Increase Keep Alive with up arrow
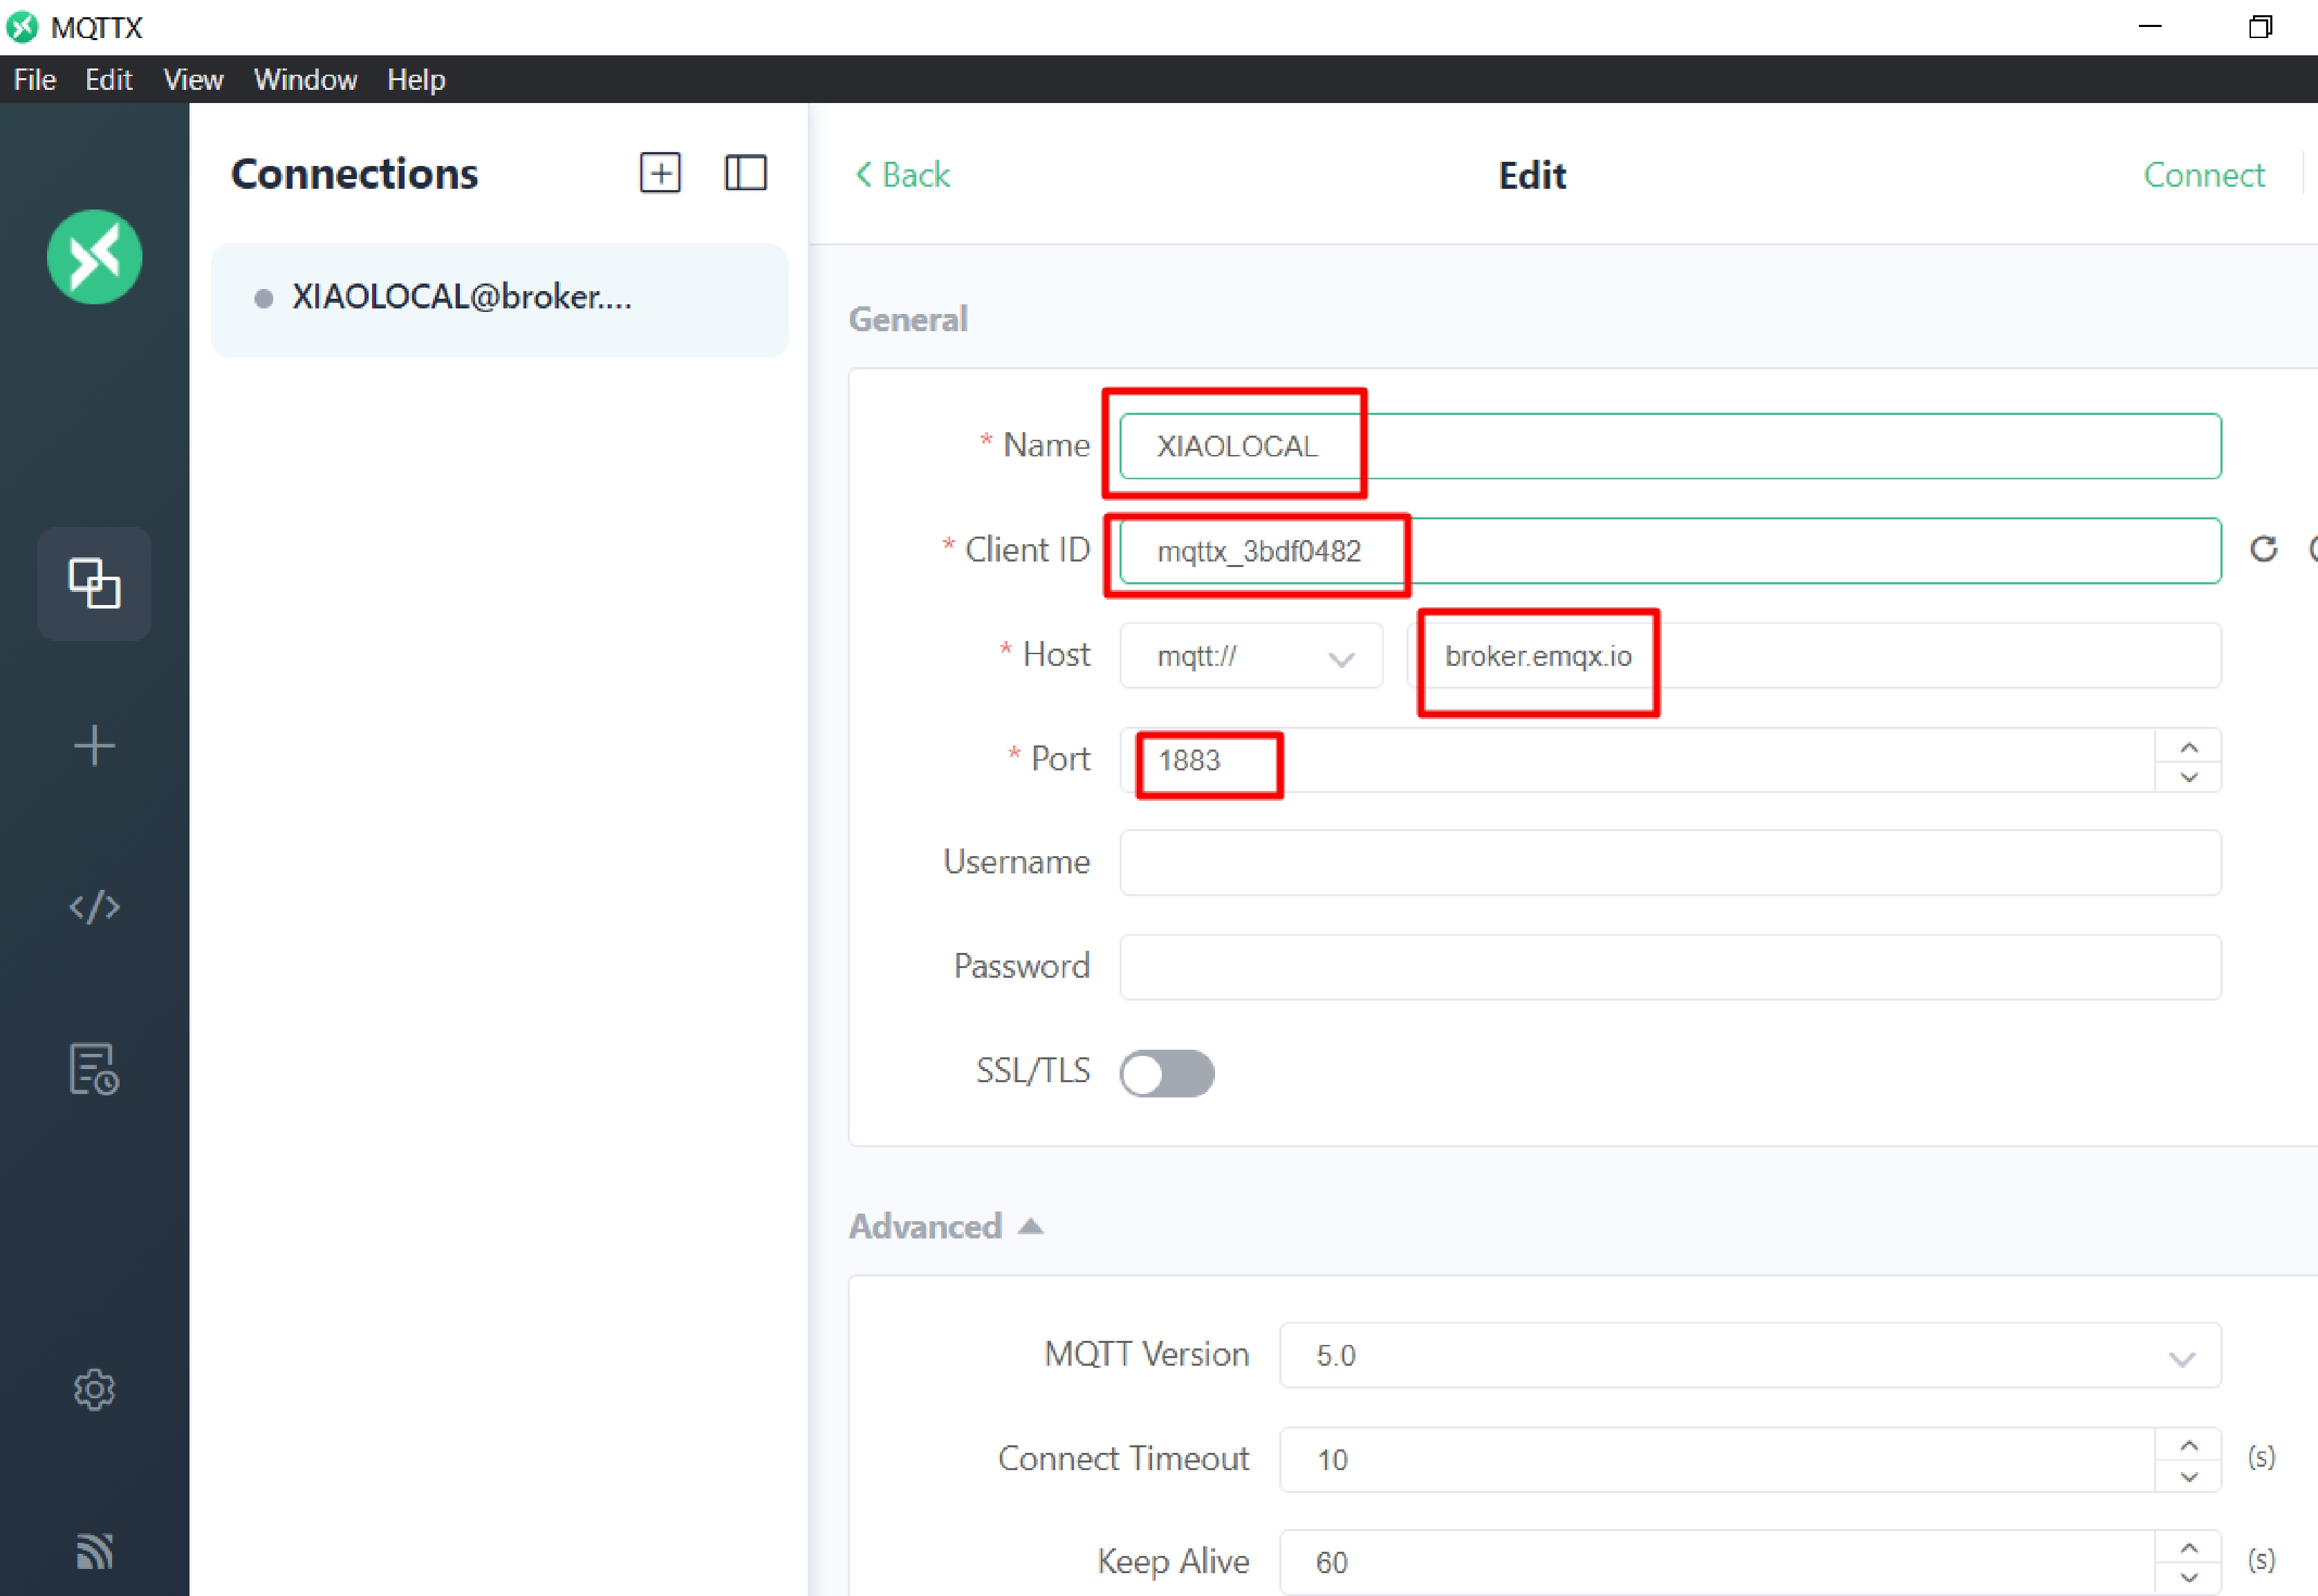The image size is (2318, 1596). (2189, 1548)
